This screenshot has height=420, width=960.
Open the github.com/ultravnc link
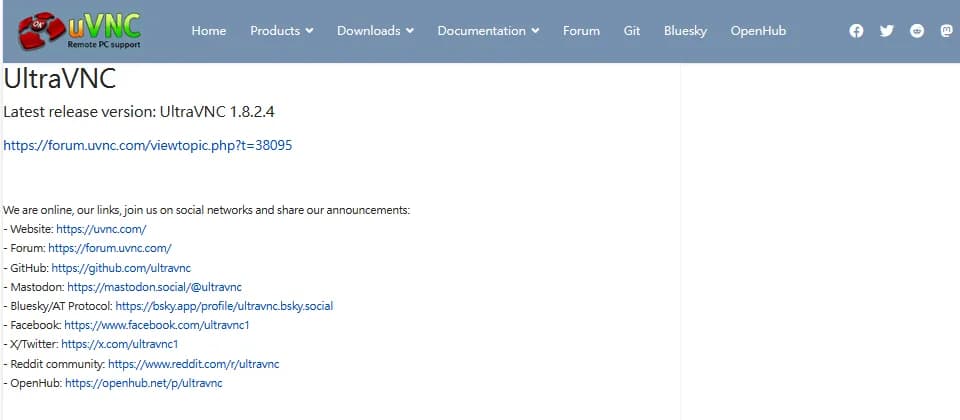click(121, 268)
